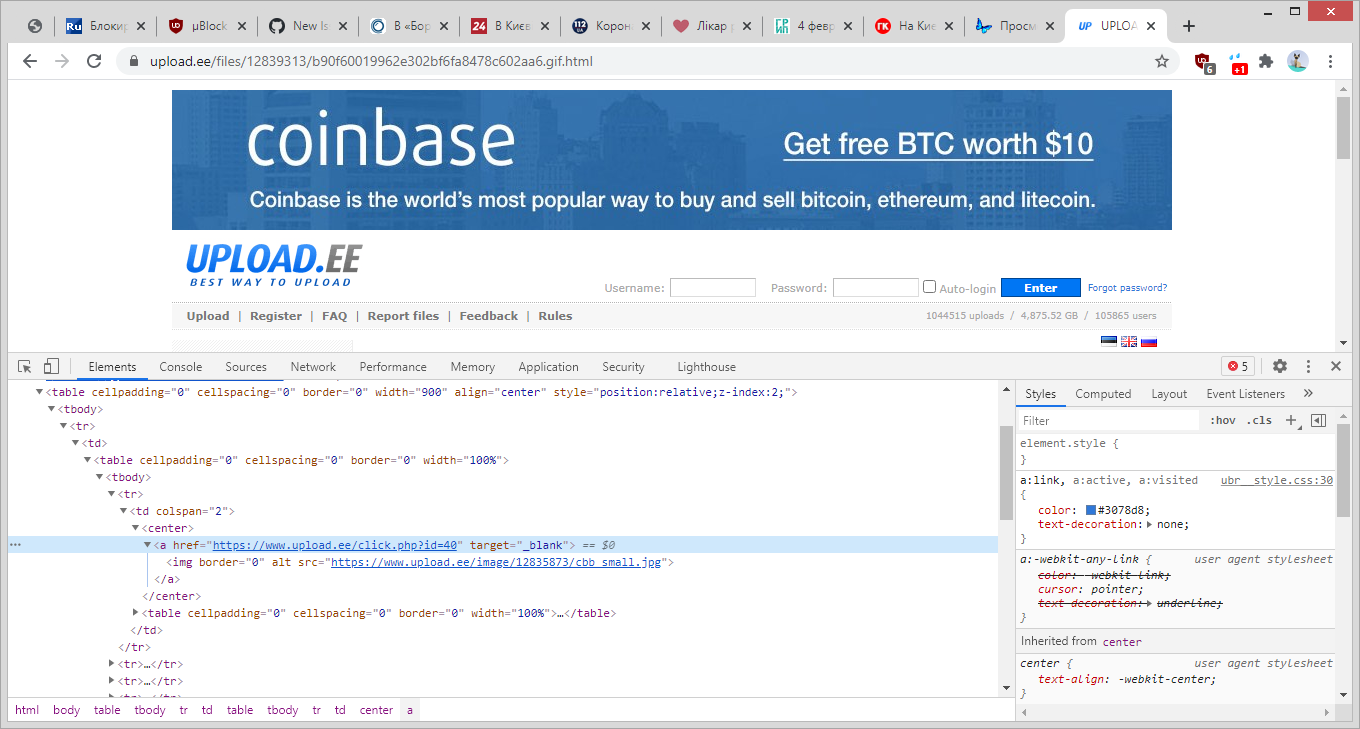Click the Username input field
Image resolution: width=1360 pixels, height=729 pixels.
coord(713,288)
